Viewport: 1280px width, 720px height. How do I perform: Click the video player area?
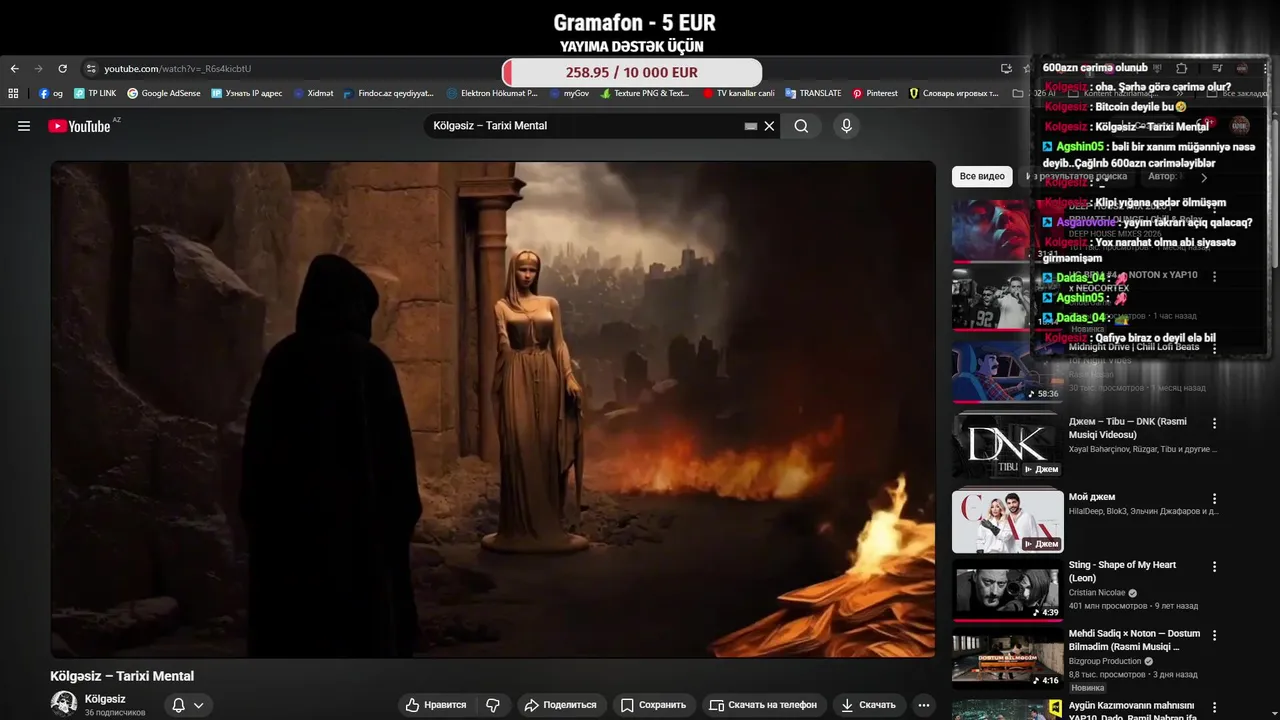pos(493,409)
